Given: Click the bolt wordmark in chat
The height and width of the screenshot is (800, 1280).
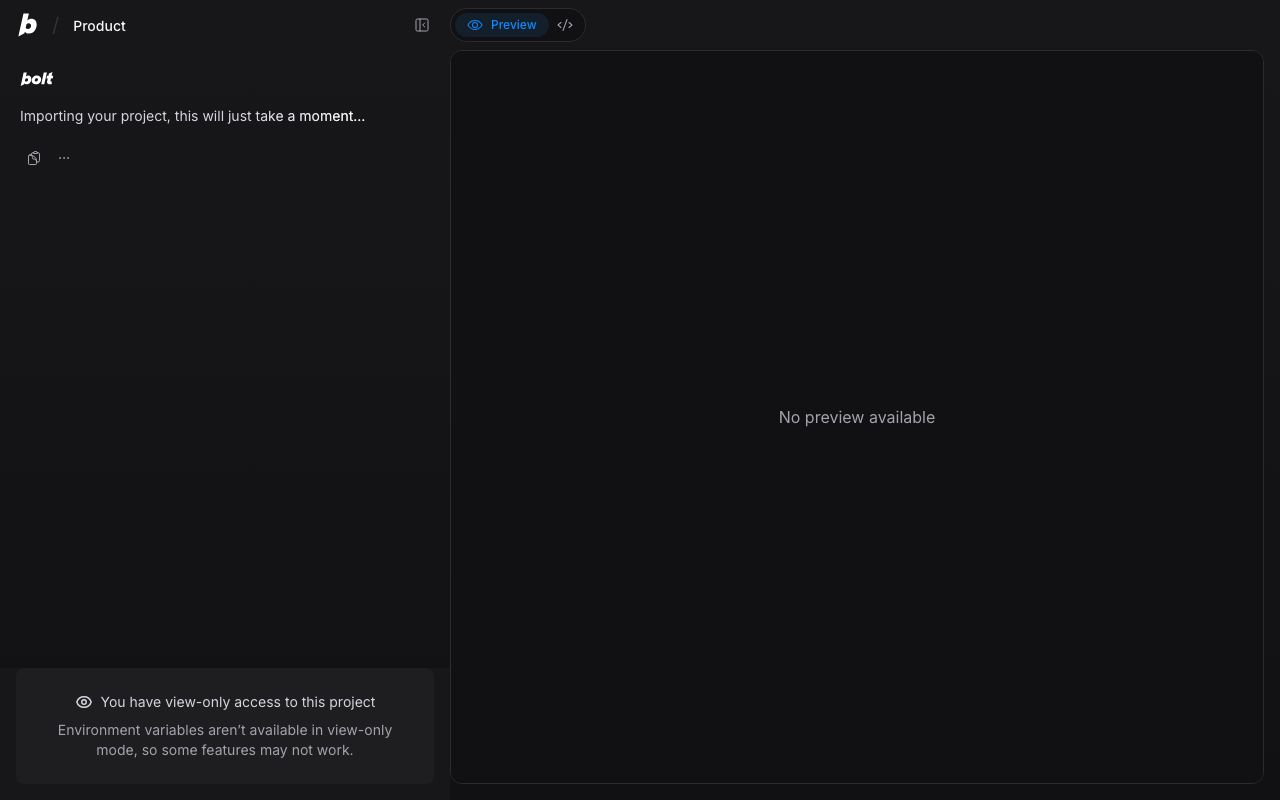Looking at the screenshot, I should point(37,79).
